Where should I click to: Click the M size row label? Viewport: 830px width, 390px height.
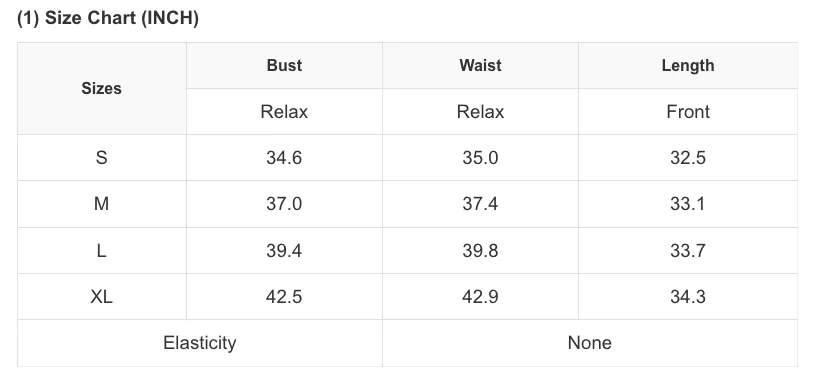102,204
